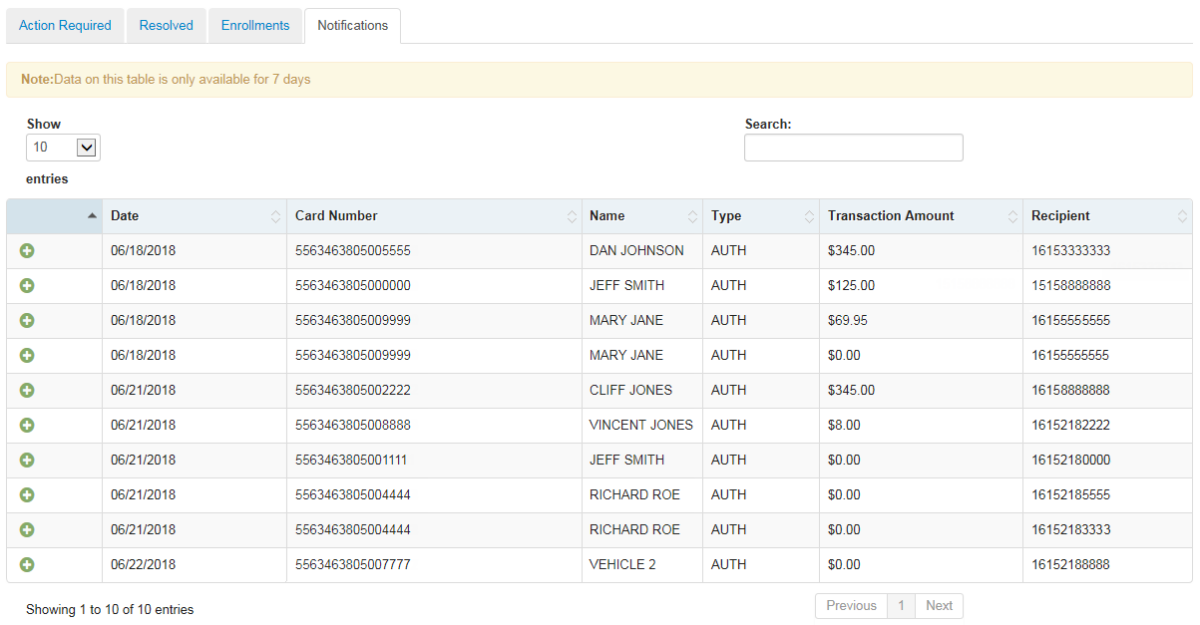1200x625 pixels.
Task: Switch to the Action Required tab
Action: (64, 25)
